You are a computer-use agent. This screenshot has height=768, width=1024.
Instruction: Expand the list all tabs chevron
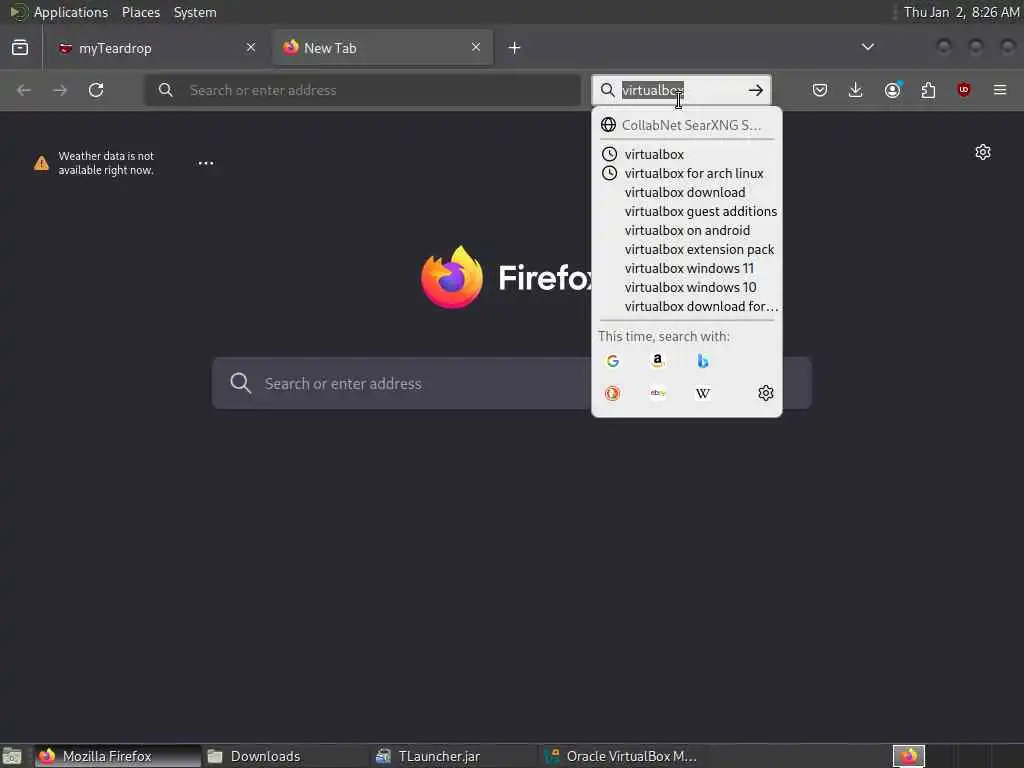(868, 47)
